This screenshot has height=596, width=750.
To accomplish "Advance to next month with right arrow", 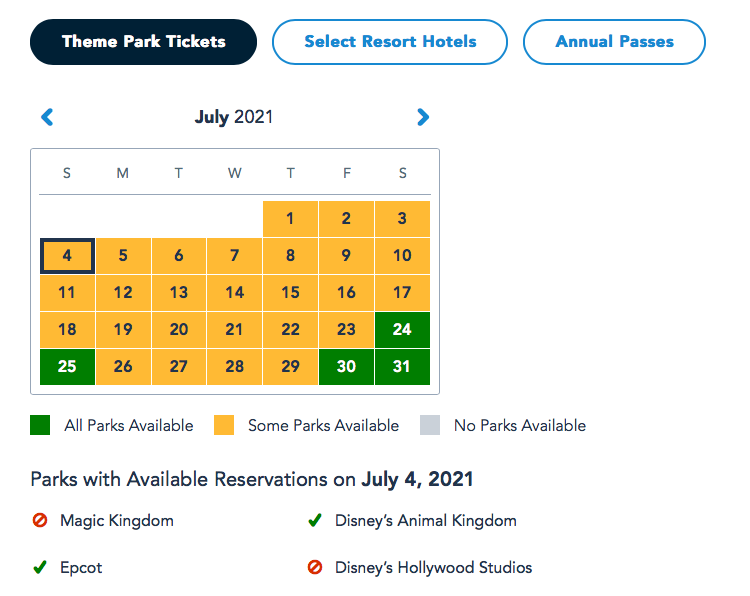I will (x=423, y=118).
